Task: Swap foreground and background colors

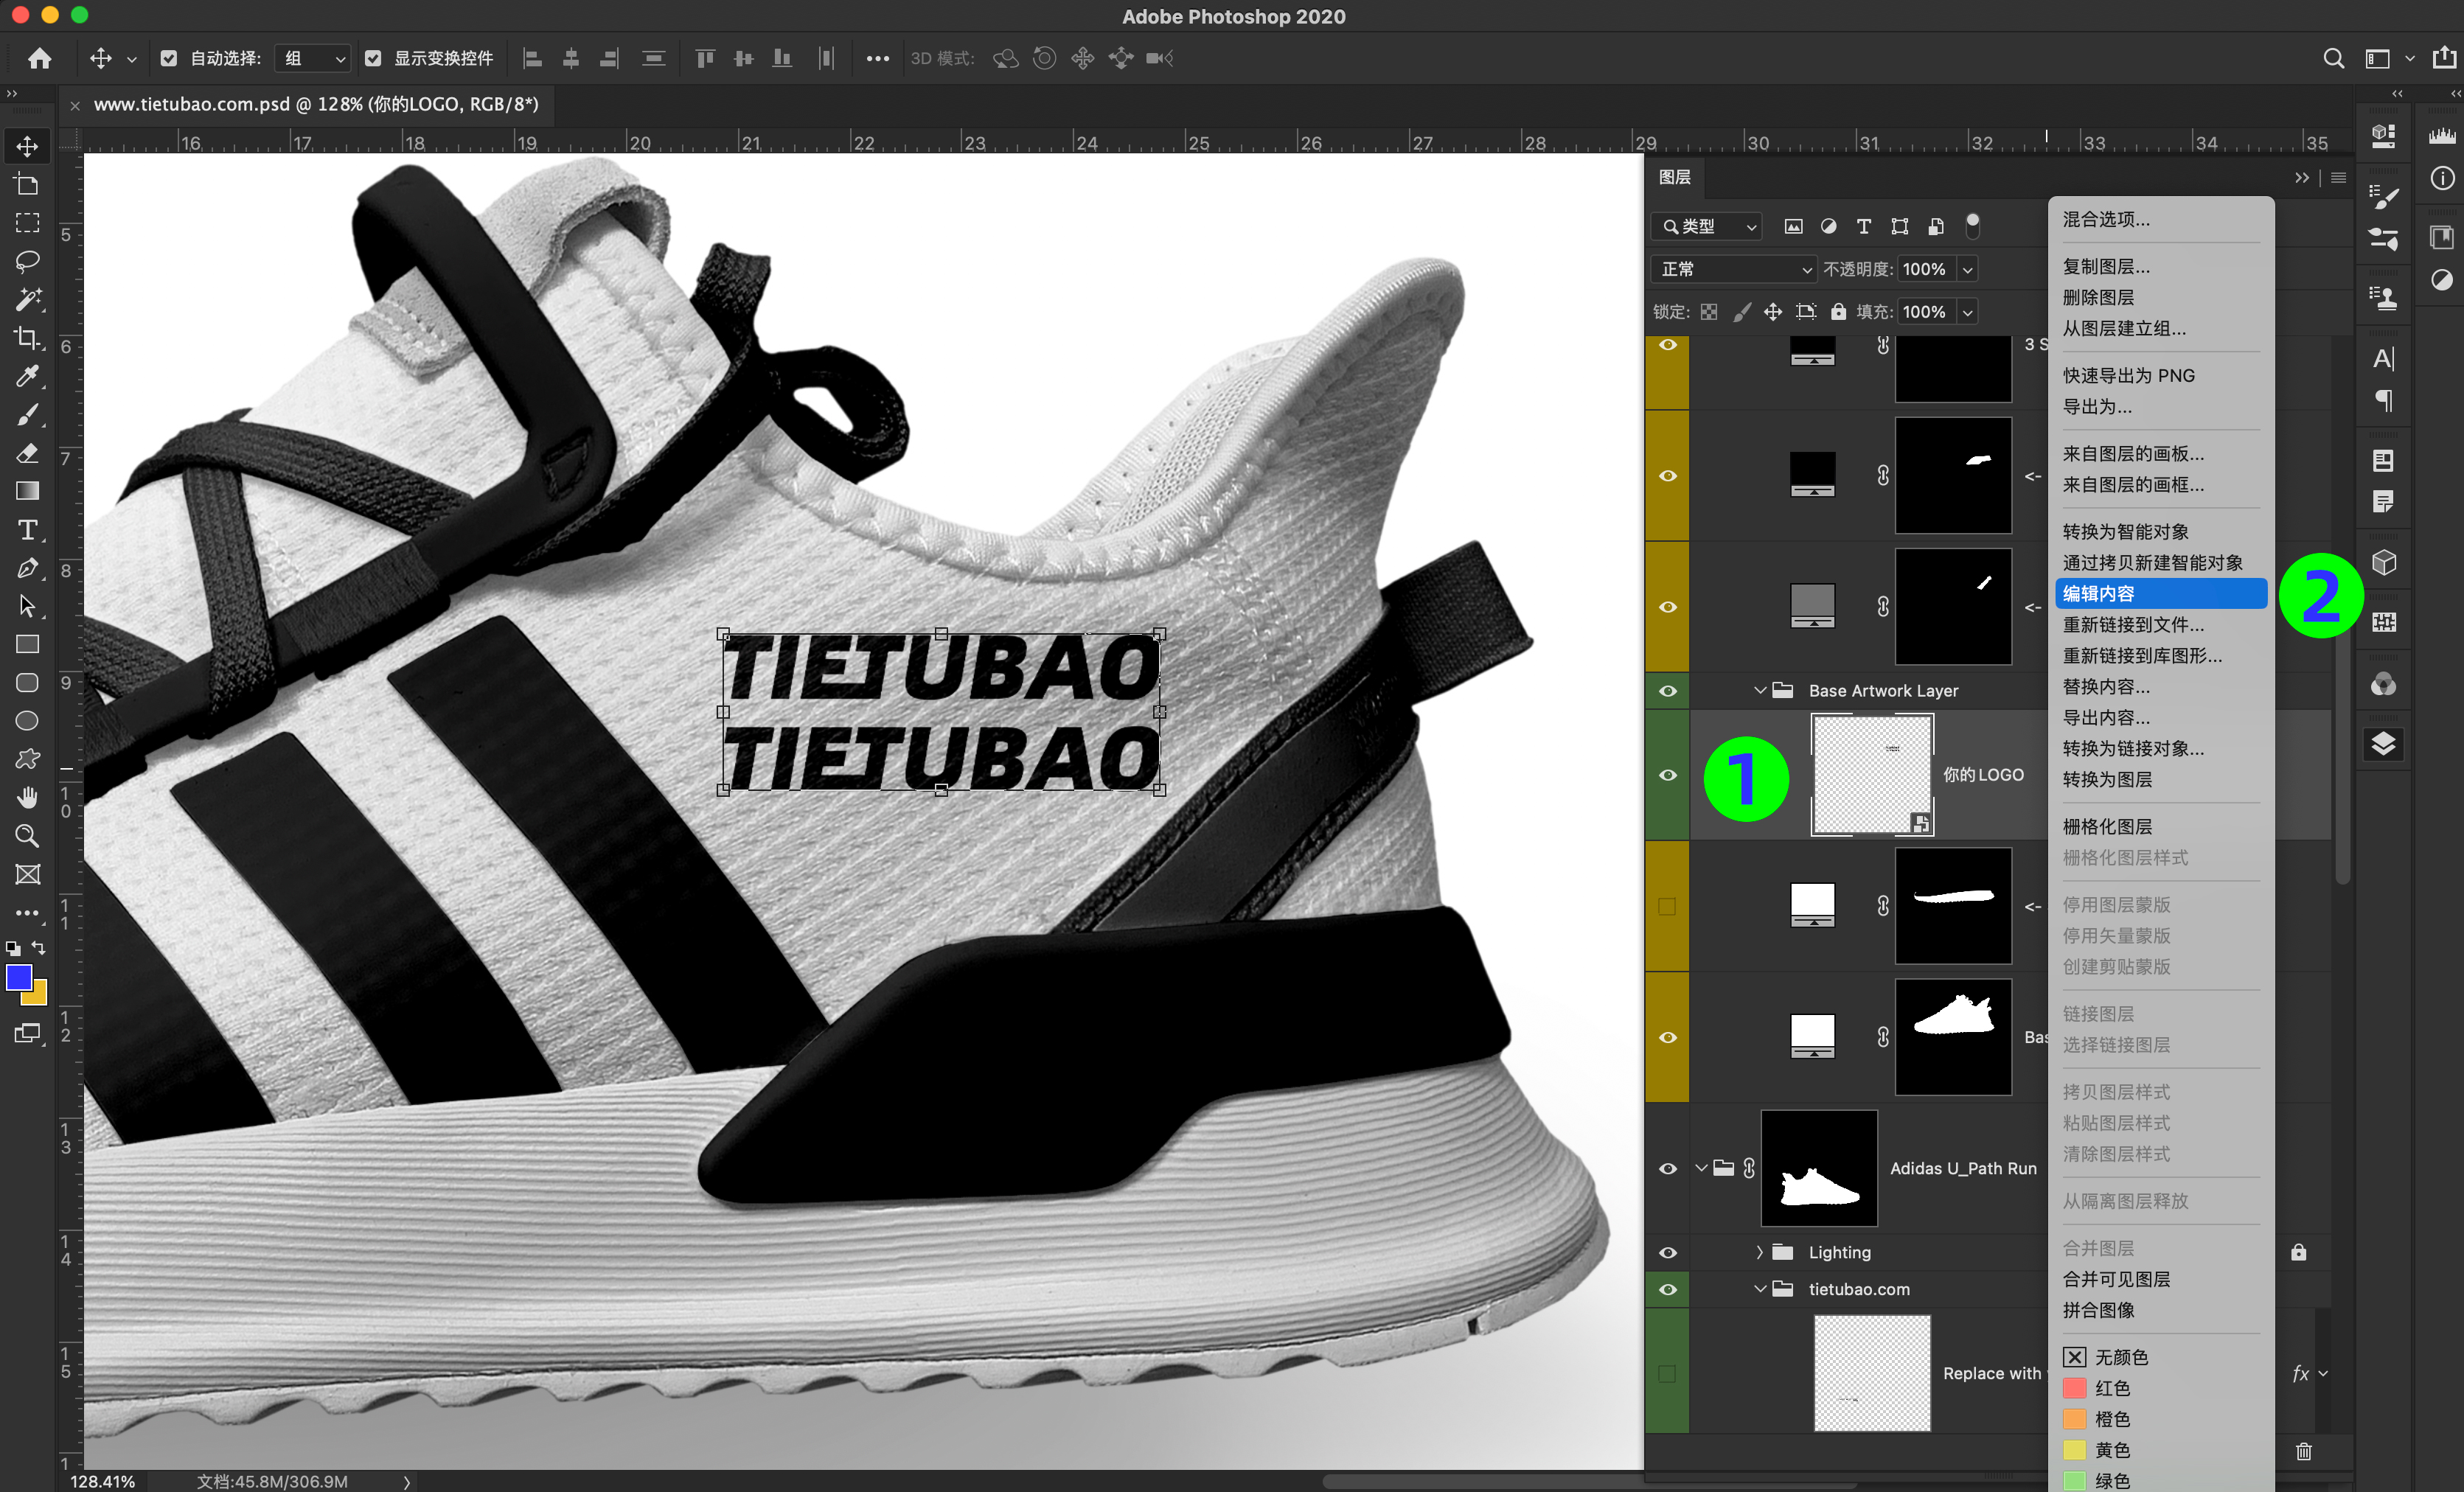Action: pos(38,947)
